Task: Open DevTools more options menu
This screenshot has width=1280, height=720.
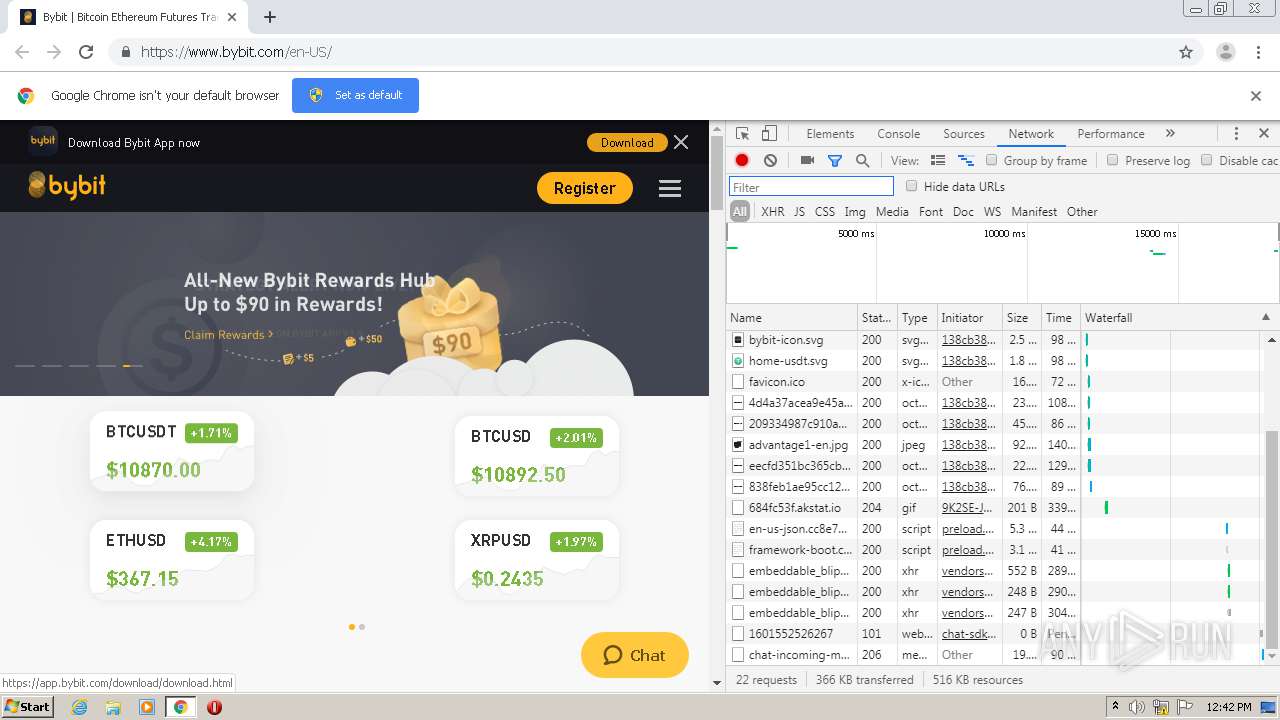Action: 1236,134
